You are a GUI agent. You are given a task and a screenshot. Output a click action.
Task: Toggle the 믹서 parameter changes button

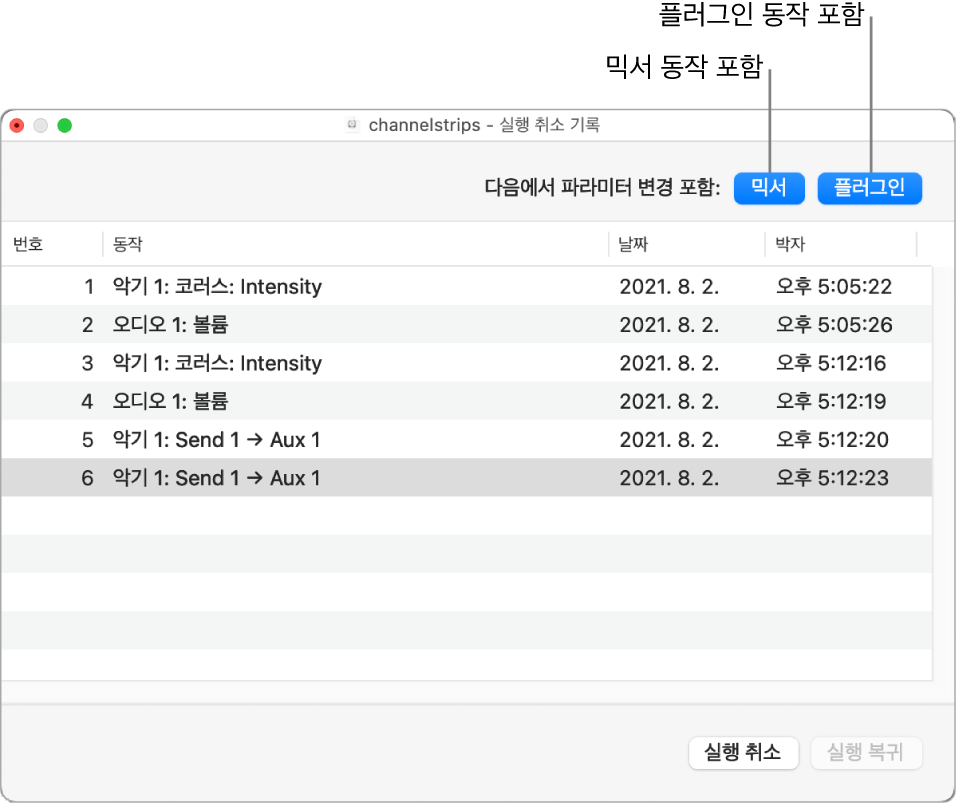[x=768, y=188]
